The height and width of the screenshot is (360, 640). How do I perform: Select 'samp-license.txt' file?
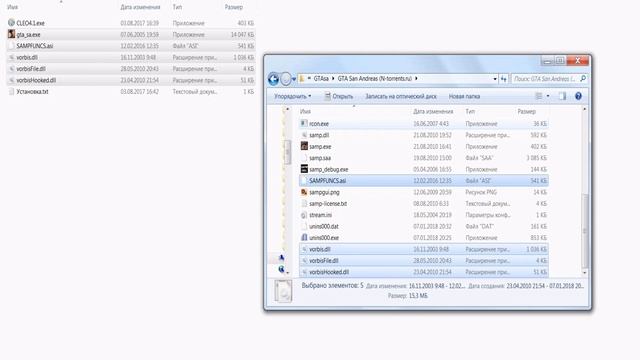click(x=424, y=204)
